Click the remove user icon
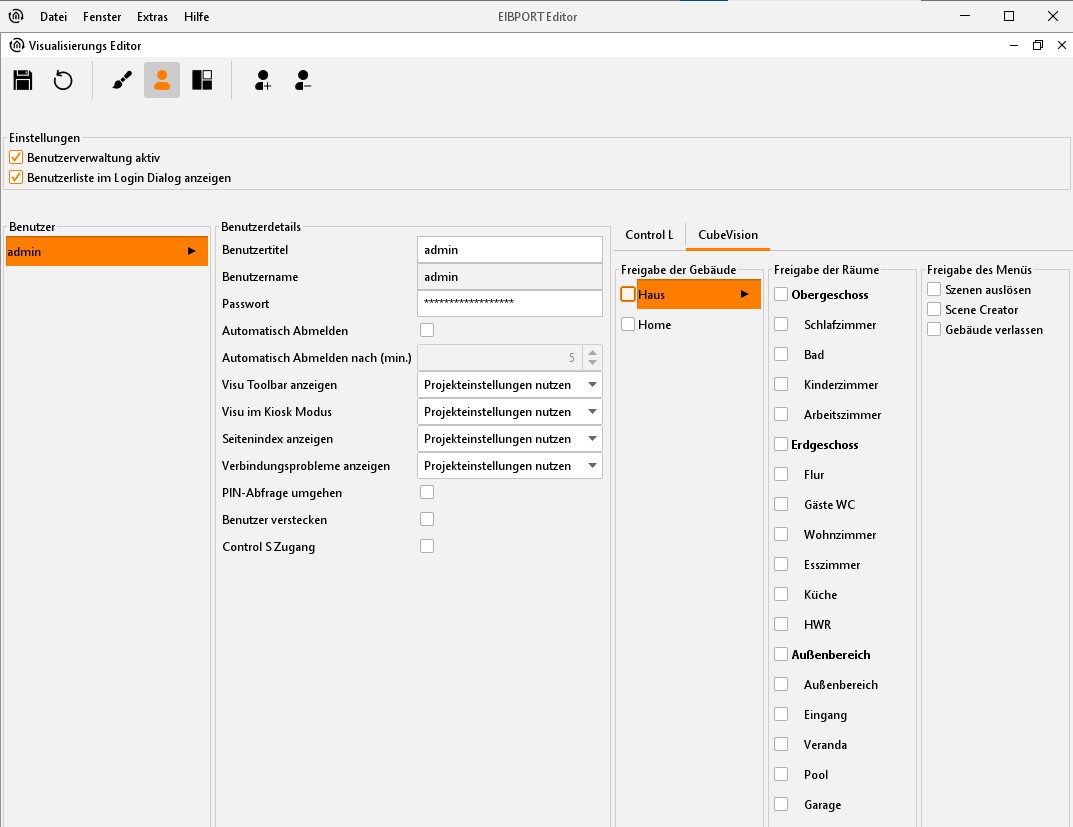The height and width of the screenshot is (827, 1073). point(304,81)
